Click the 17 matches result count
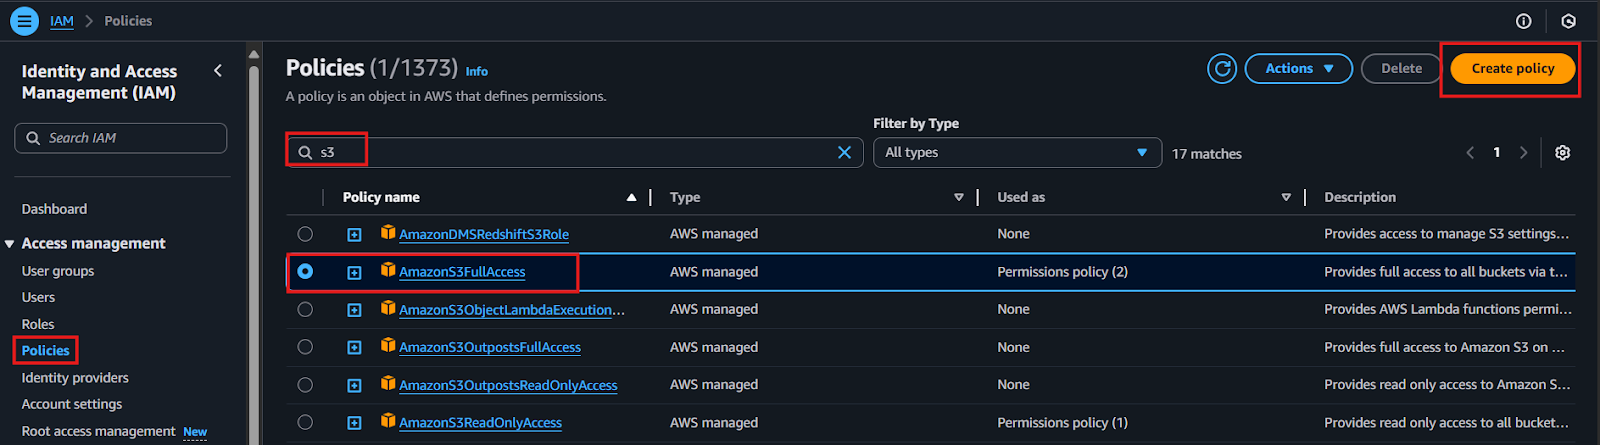The height and width of the screenshot is (445, 1600). coord(1207,153)
